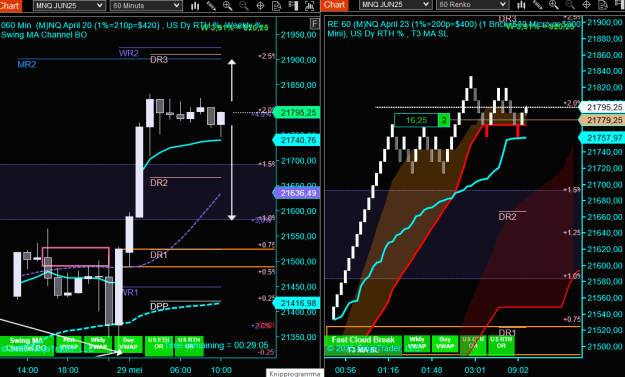Toggle Wkly VWAP button on left chart
The image size is (625, 377).
tap(98, 344)
